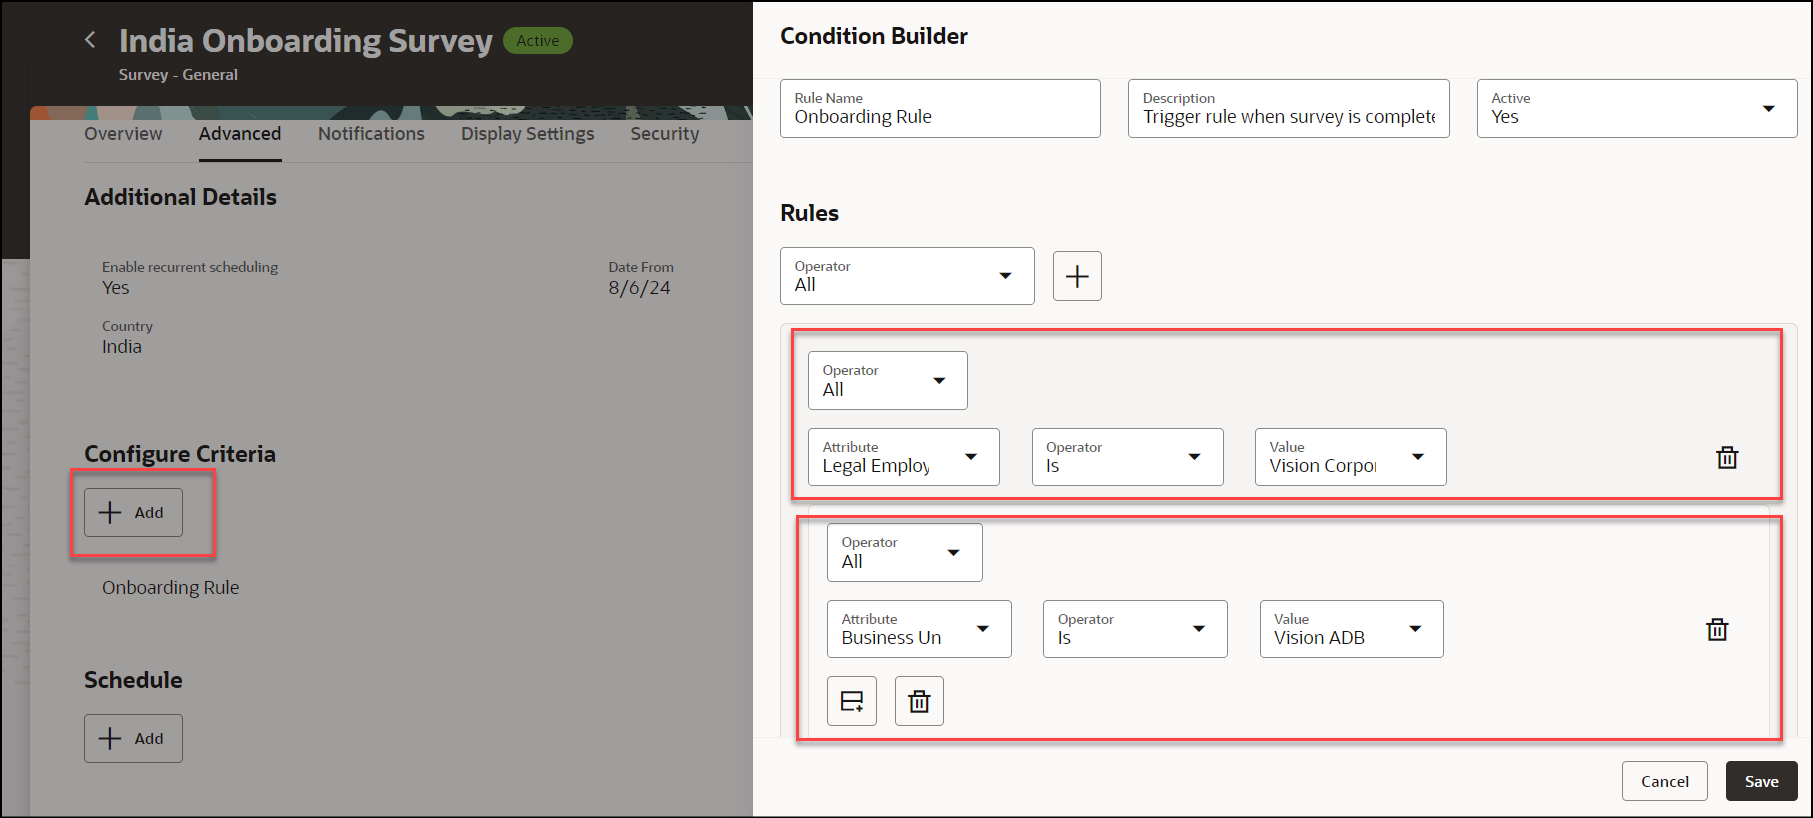Open the Attribute dropdown showing Business Un
The height and width of the screenshot is (818, 1813).
click(x=919, y=629)
